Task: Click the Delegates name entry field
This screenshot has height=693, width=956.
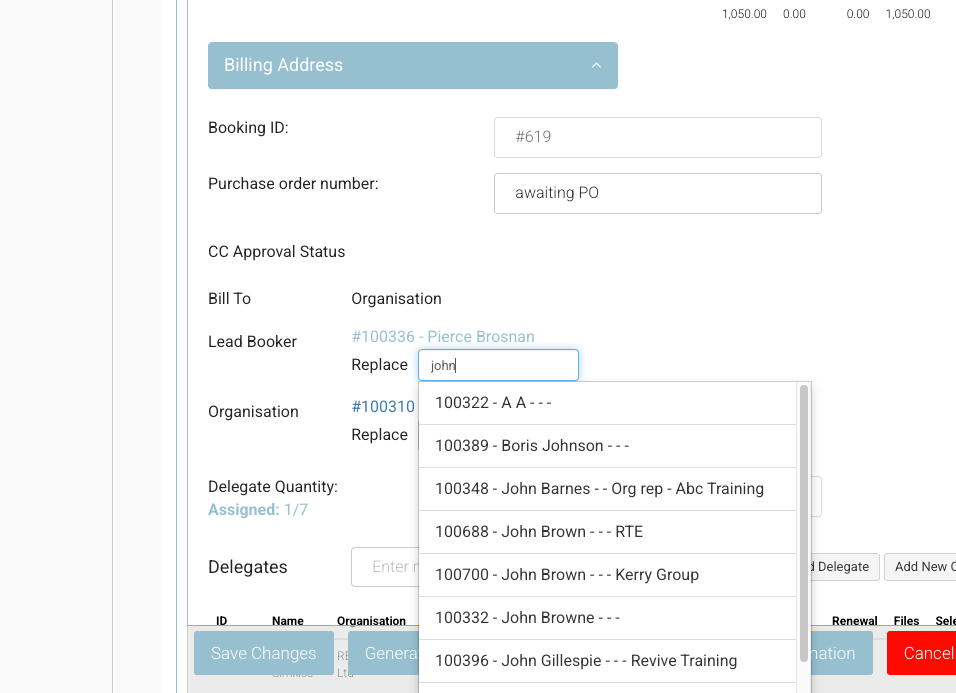Action: click(385, 567)
